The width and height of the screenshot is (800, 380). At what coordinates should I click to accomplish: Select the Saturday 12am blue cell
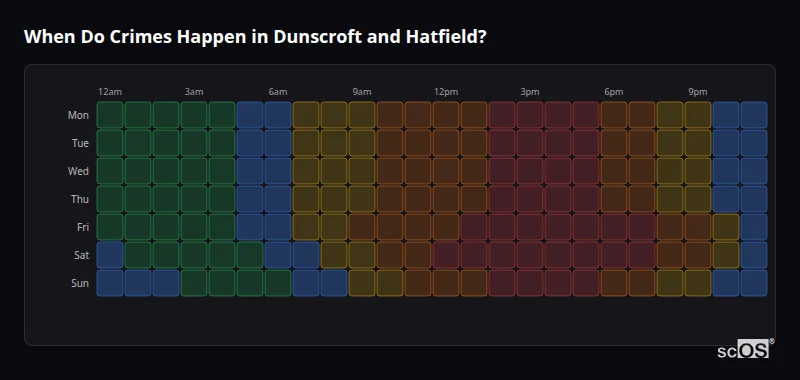110,255
